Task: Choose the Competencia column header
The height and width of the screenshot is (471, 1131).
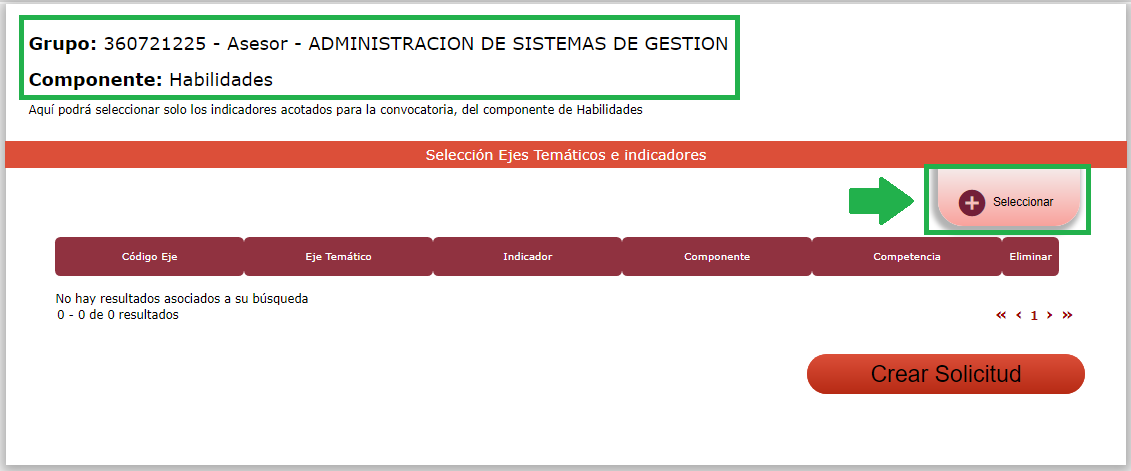Action: (x=906, y=257)
